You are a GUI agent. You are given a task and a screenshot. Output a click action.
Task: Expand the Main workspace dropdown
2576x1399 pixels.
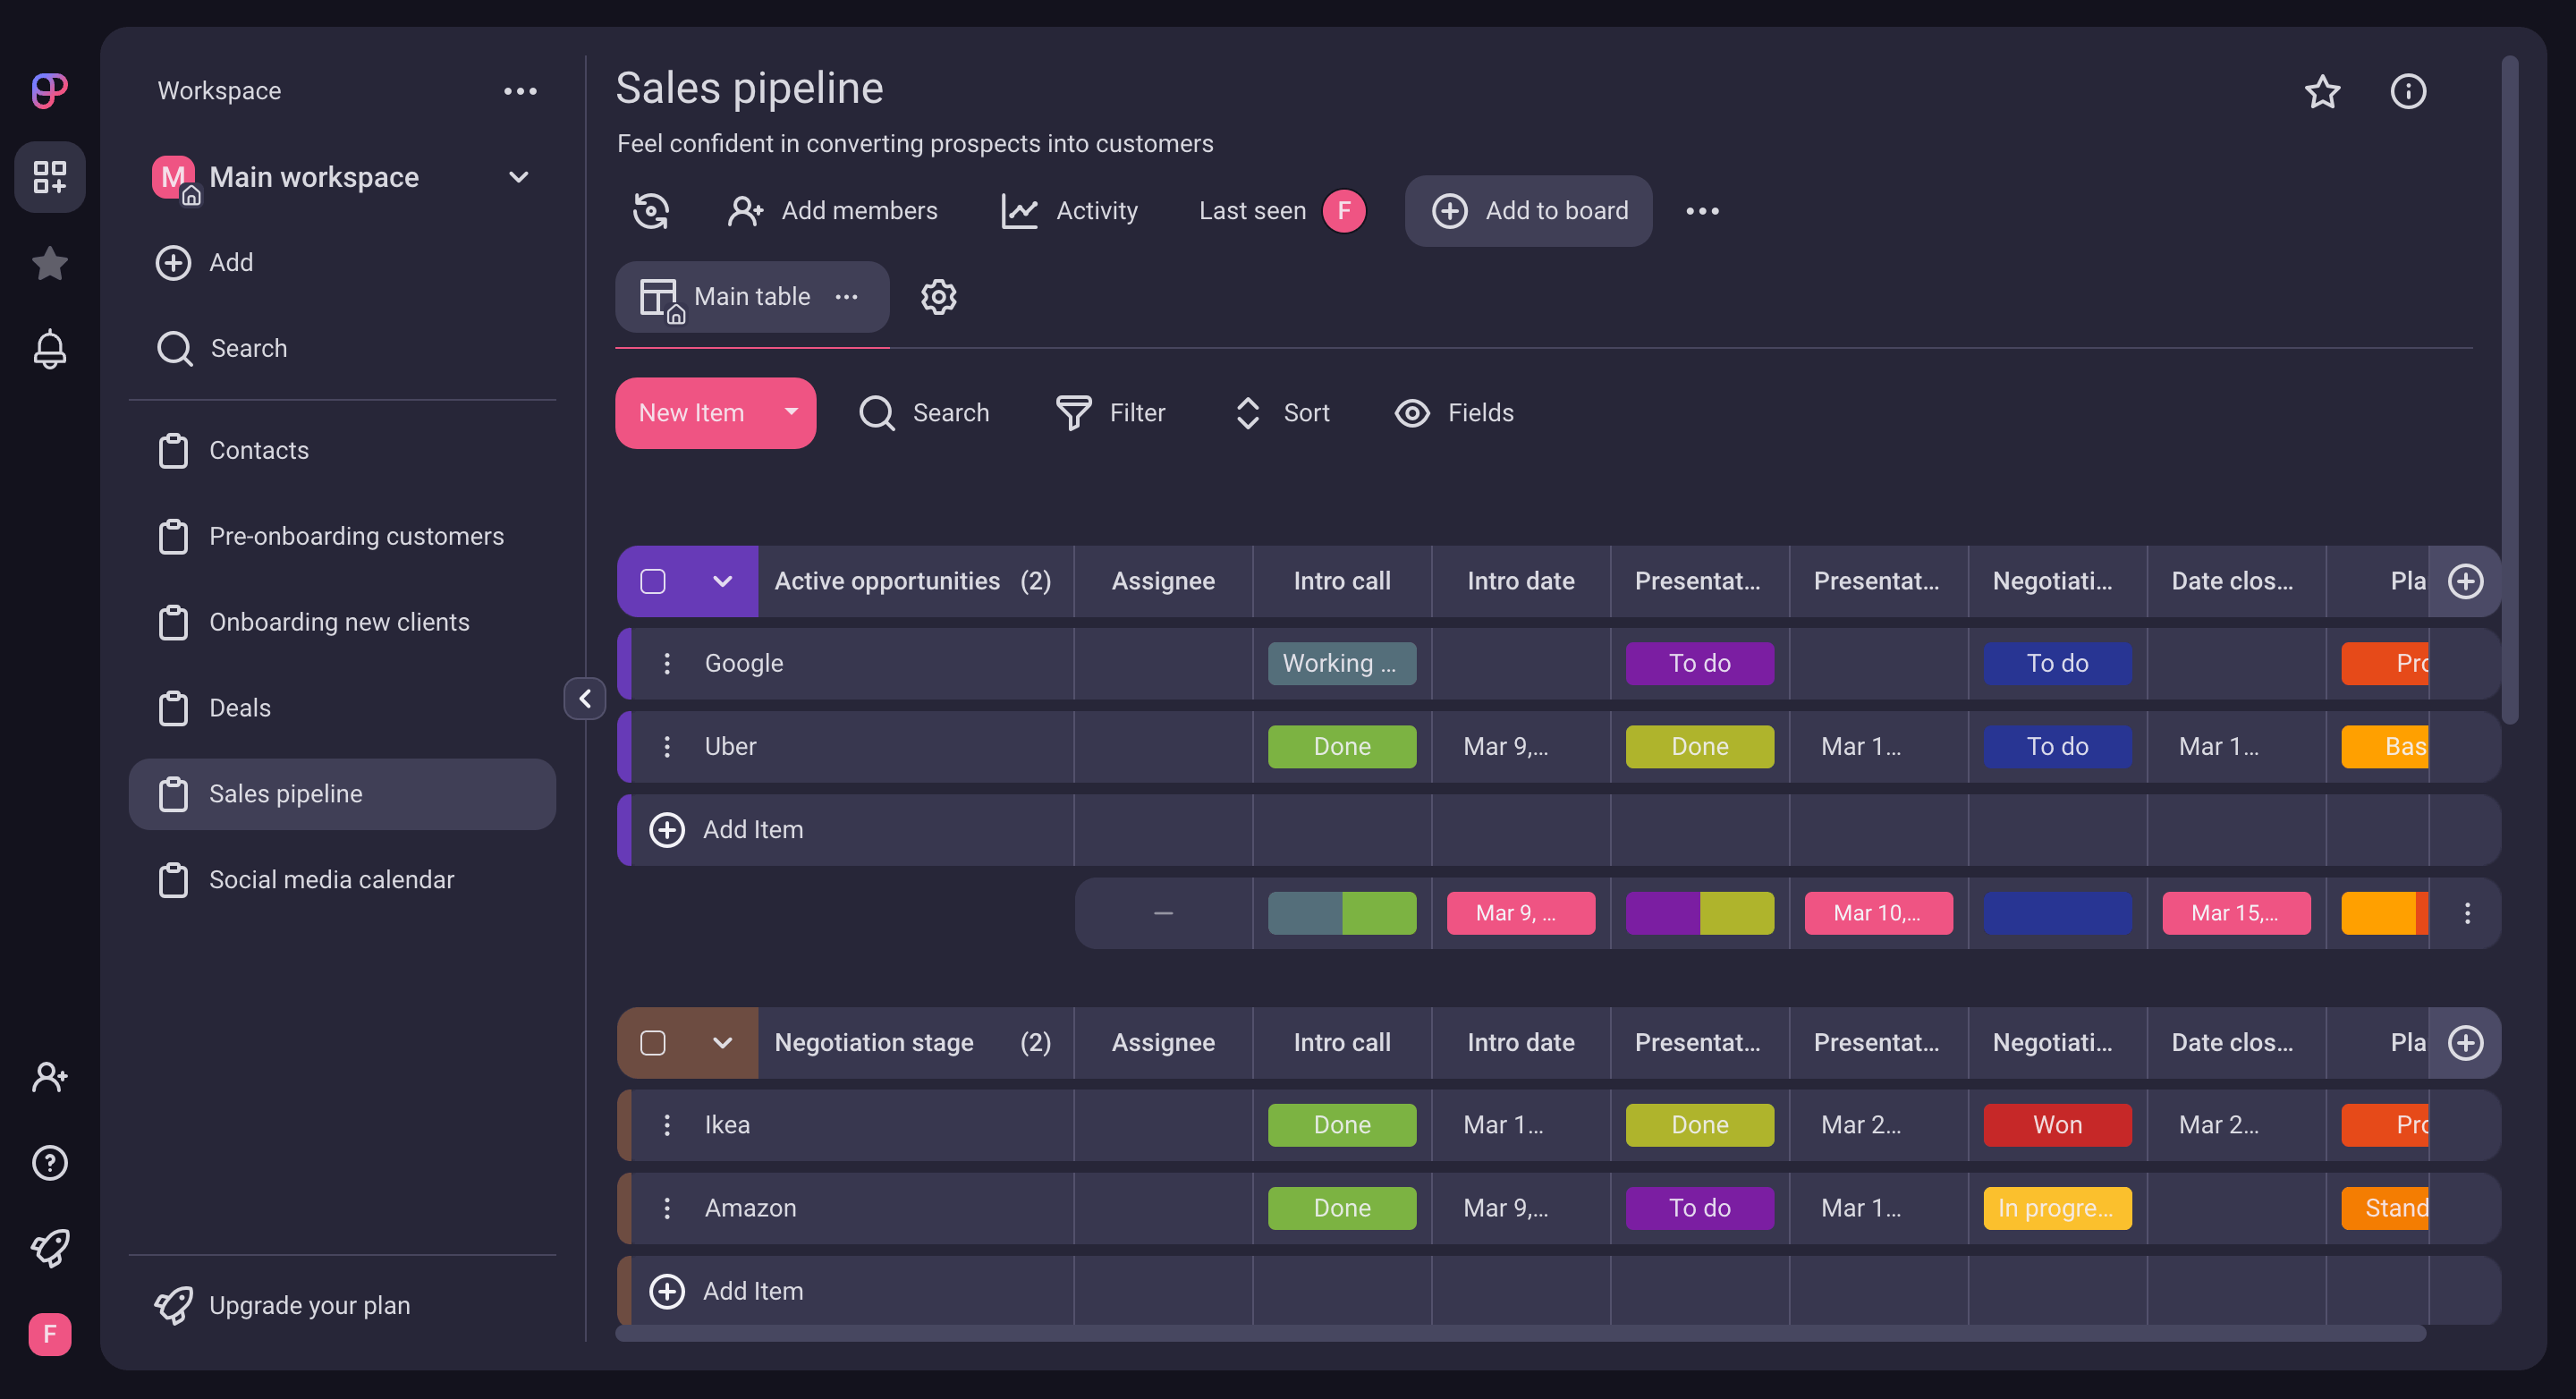[x=518, y=177]
